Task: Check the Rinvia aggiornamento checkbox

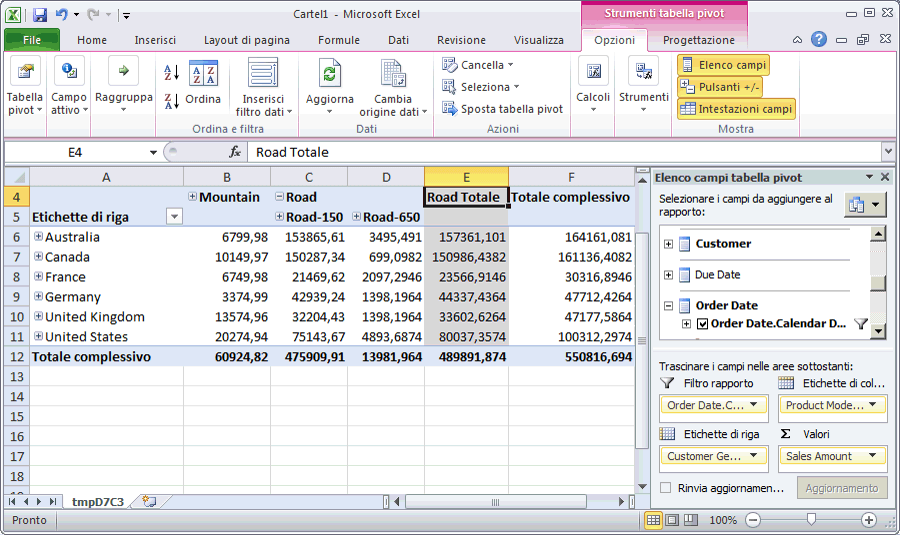Action: 666,488
